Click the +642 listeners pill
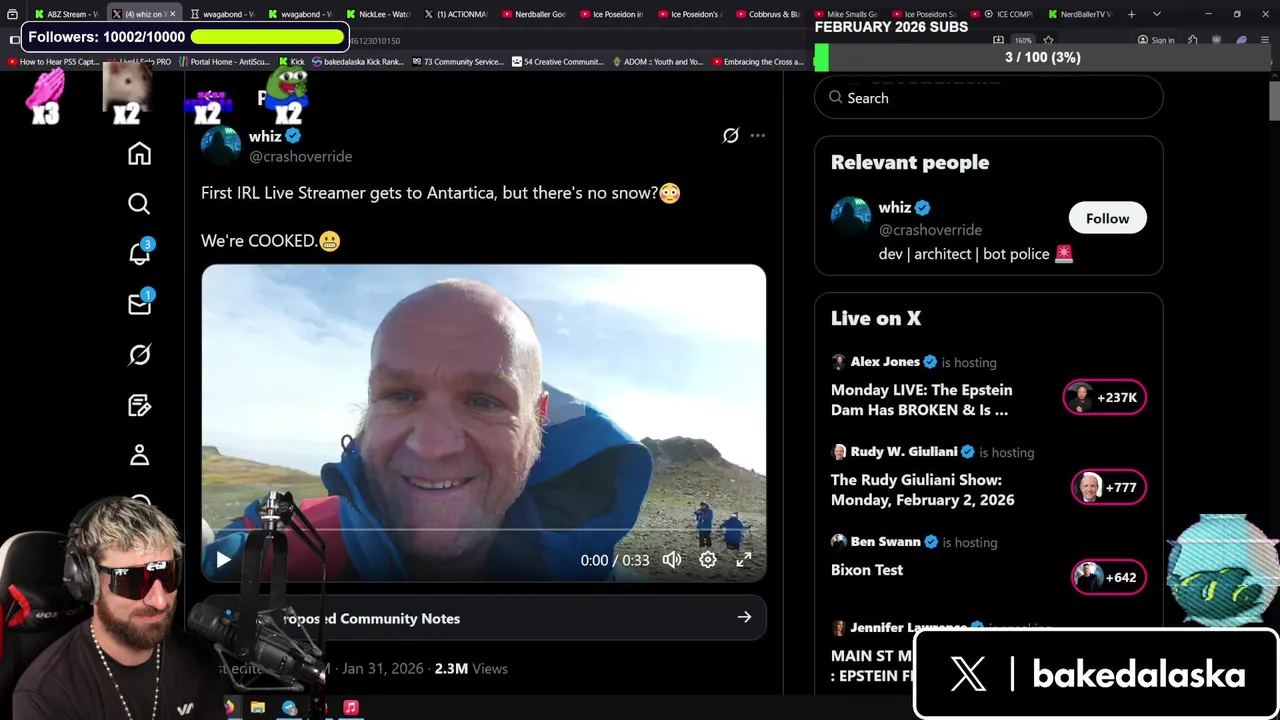This screenshot has height=720, width=1280. [x=1109, y=577]
